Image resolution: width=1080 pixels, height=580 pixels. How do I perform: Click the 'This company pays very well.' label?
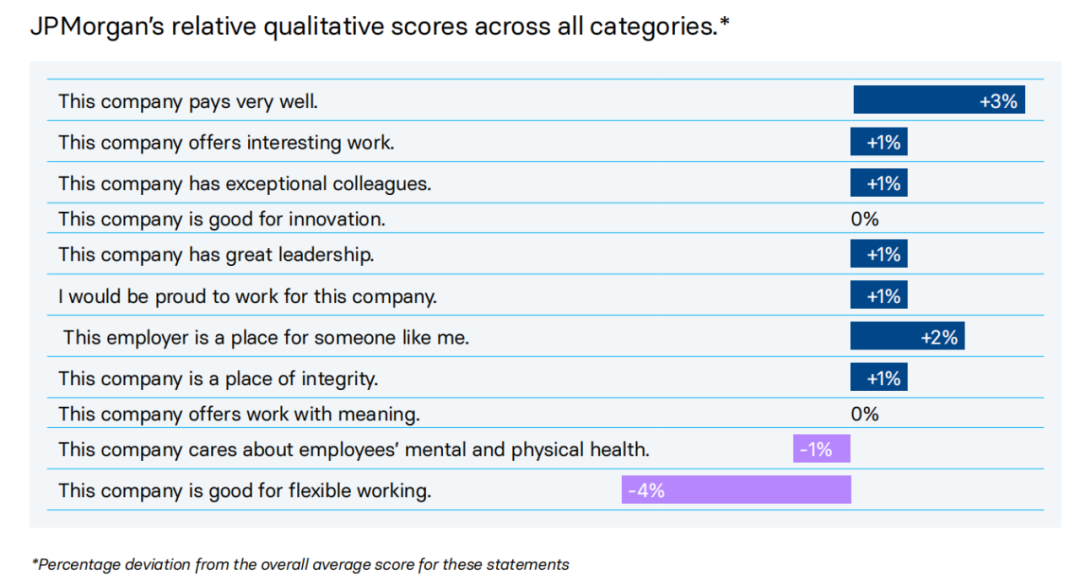(188, 101)
